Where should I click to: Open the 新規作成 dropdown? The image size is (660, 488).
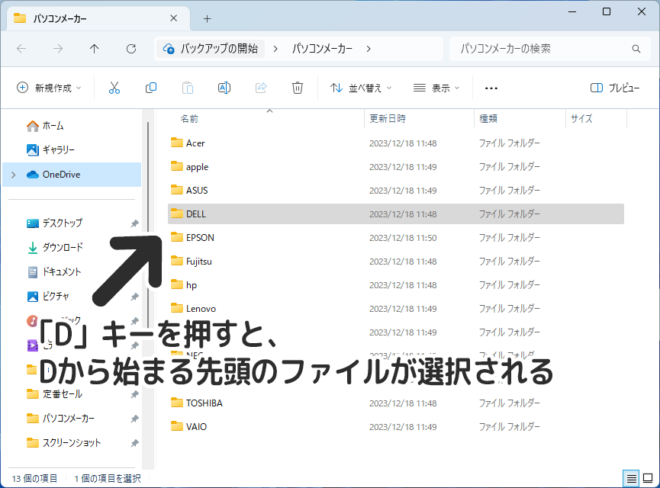click(x=49, y=88)
